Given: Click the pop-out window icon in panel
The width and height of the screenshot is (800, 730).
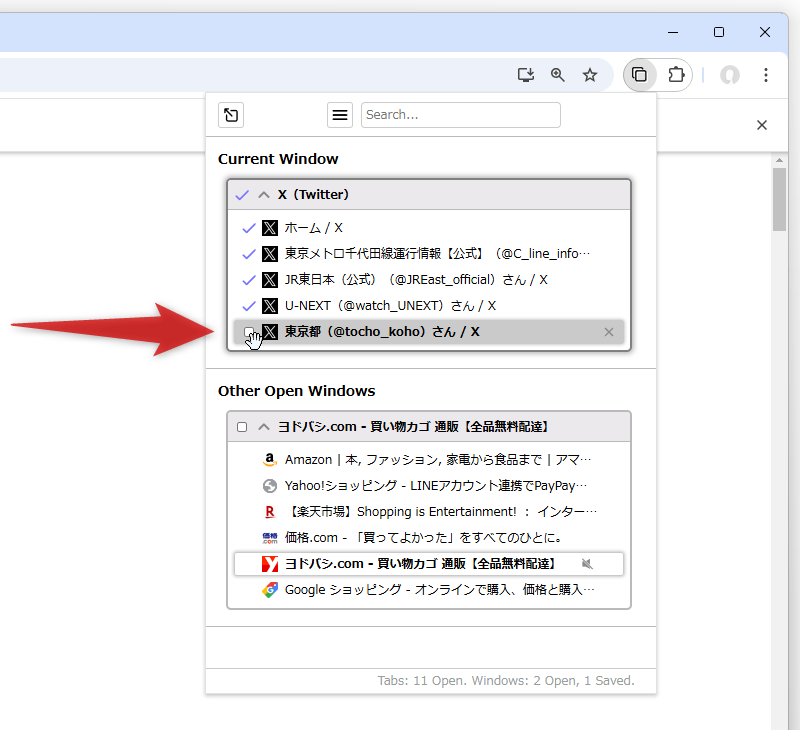Looking at the screenshot, I should [x=231, y=115].
